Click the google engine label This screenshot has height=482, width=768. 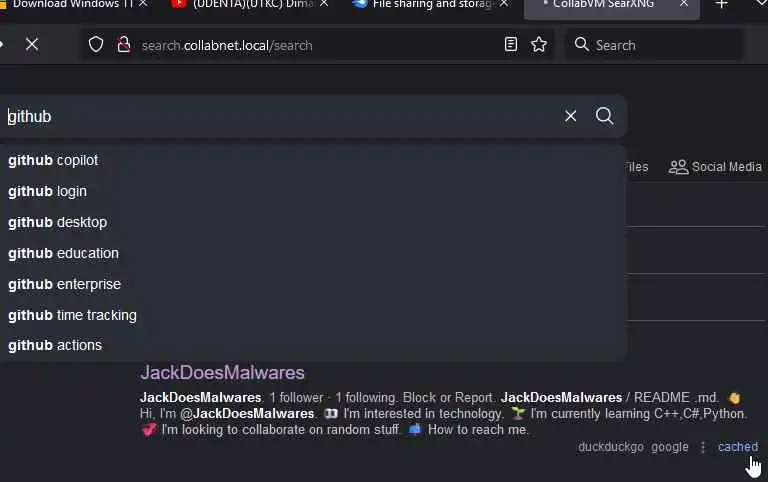point(670,447)
